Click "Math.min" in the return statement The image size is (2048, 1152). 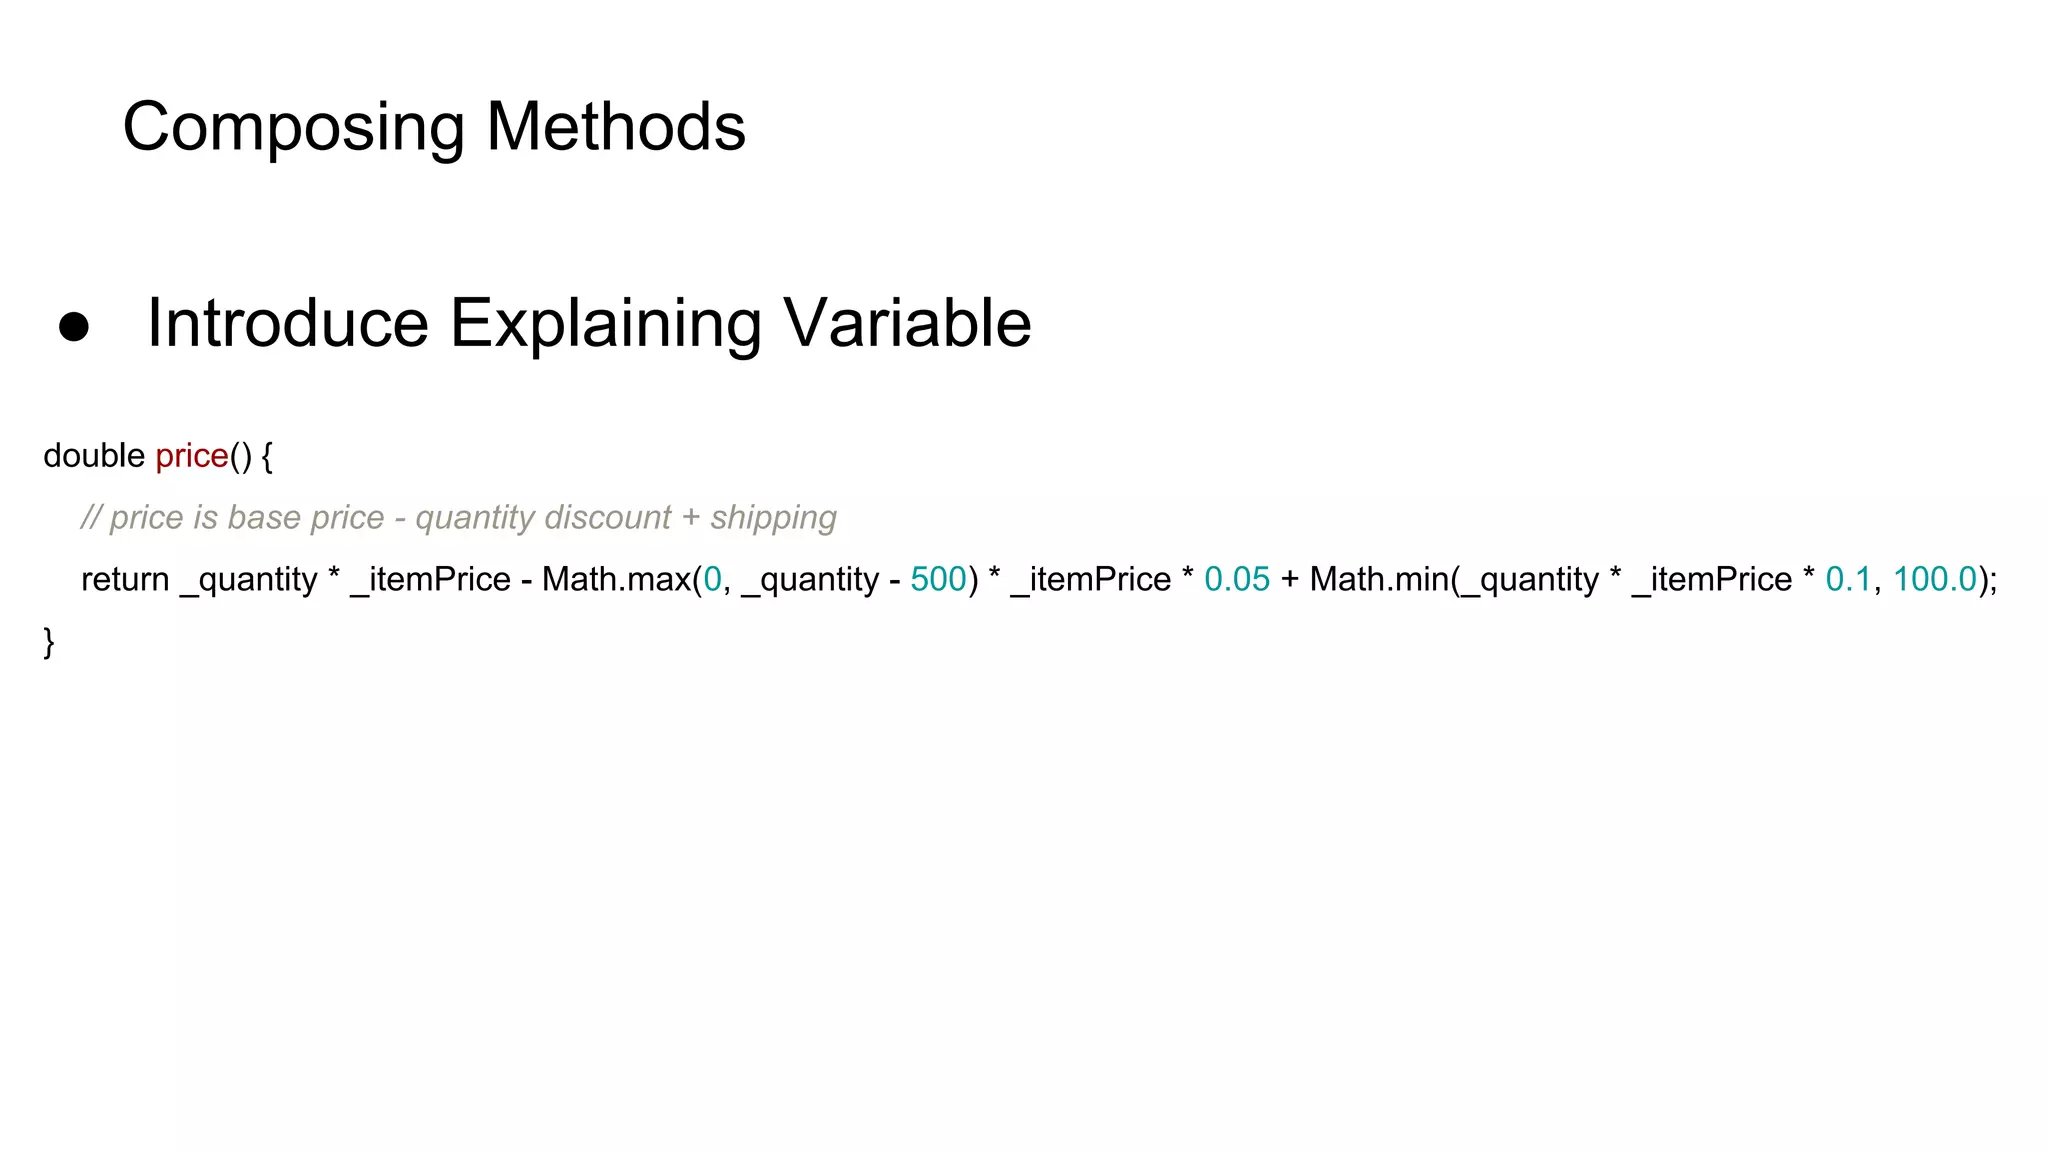tap(1380, 580)
